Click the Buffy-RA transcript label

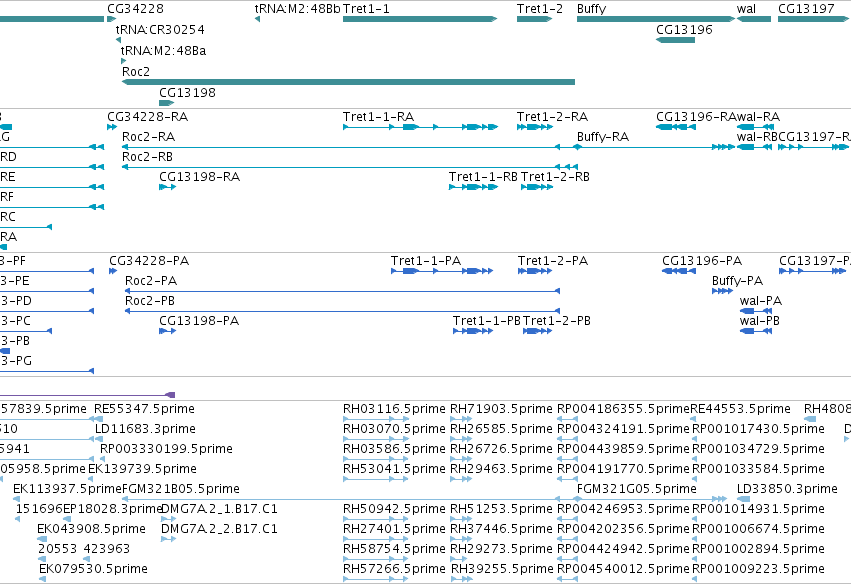[x=602, y=137]
